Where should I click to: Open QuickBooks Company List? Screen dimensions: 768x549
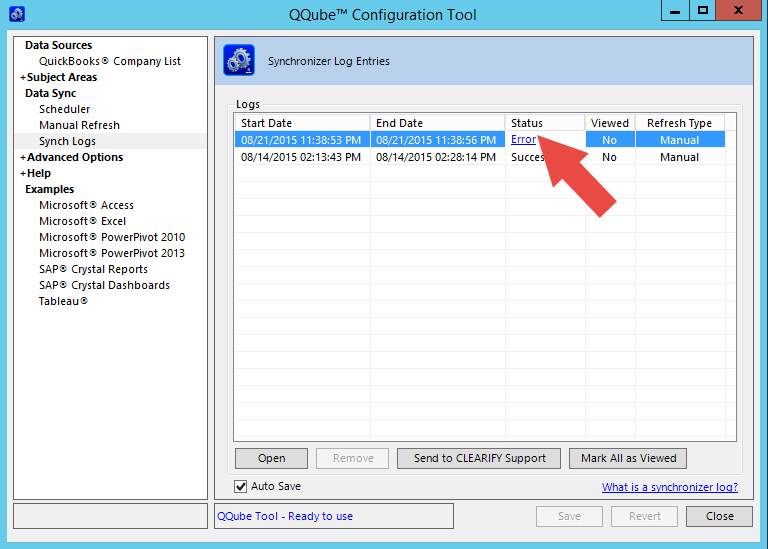[110, 61]
